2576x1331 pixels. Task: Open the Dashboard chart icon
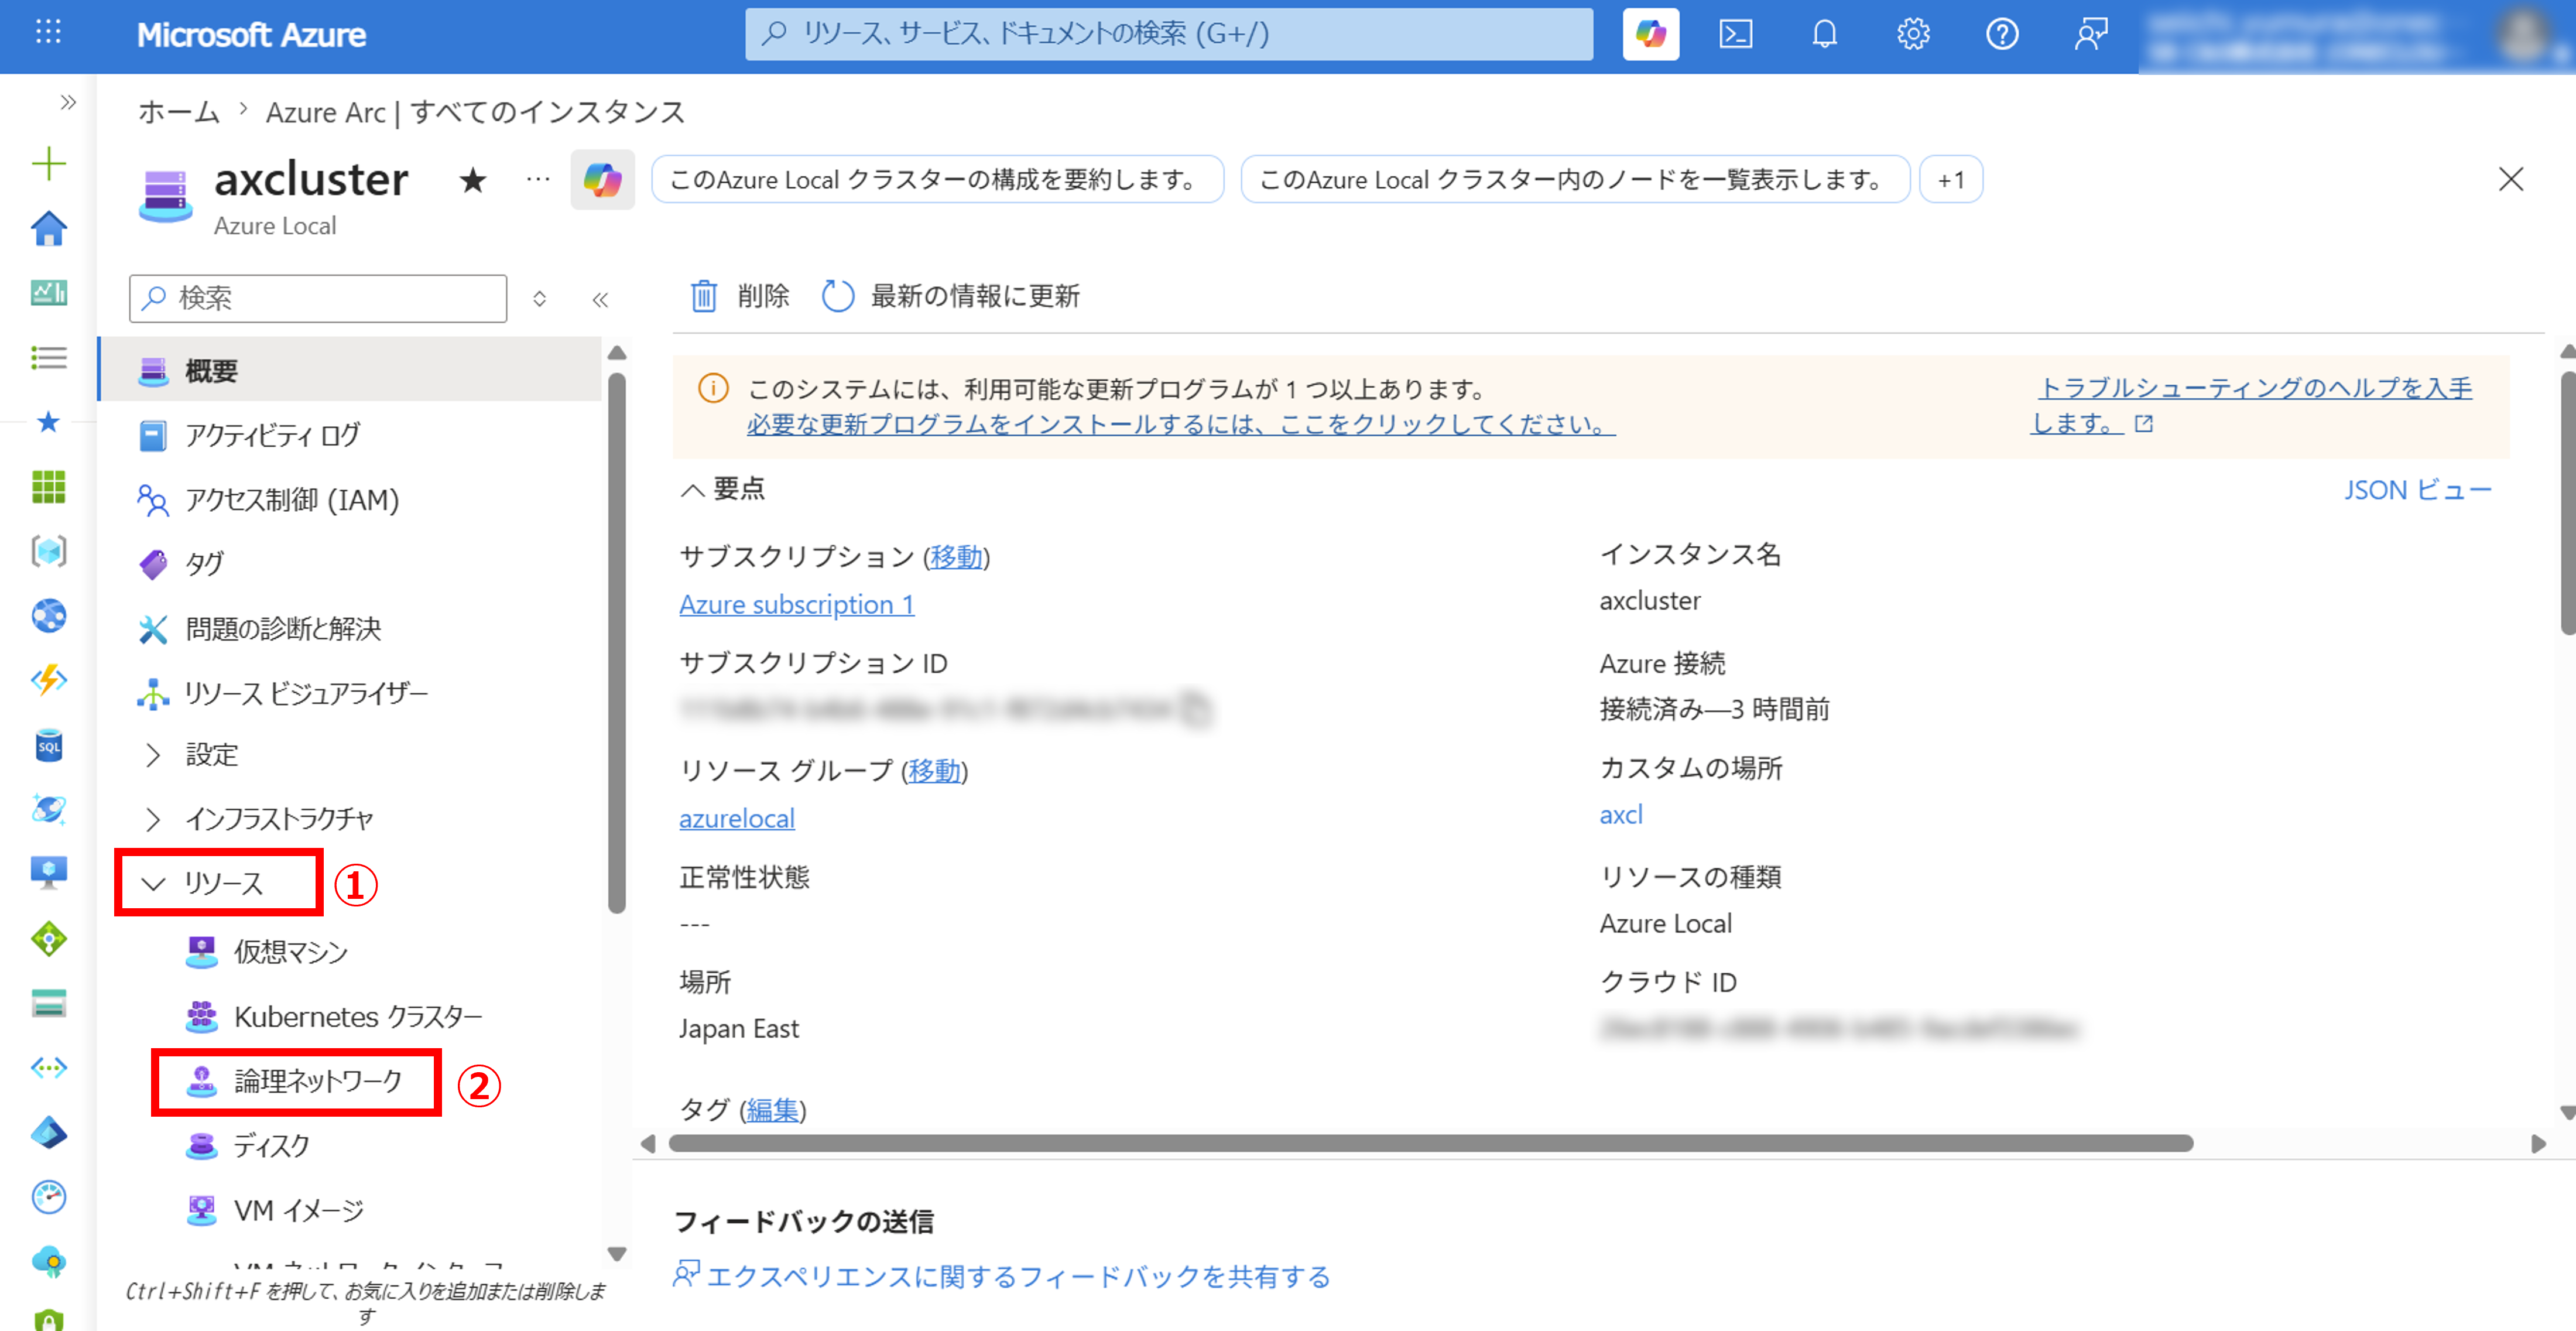click(48, 292)
